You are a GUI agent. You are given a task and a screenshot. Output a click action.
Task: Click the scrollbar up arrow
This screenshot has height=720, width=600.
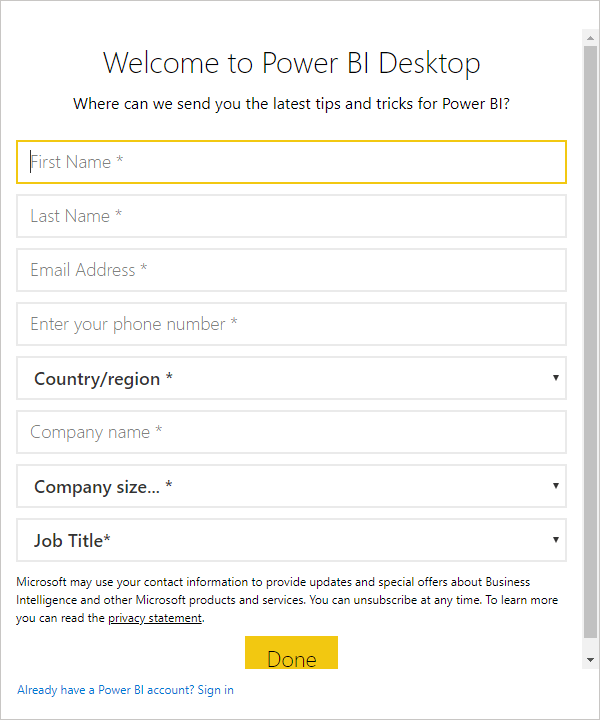tap(590, 37)
